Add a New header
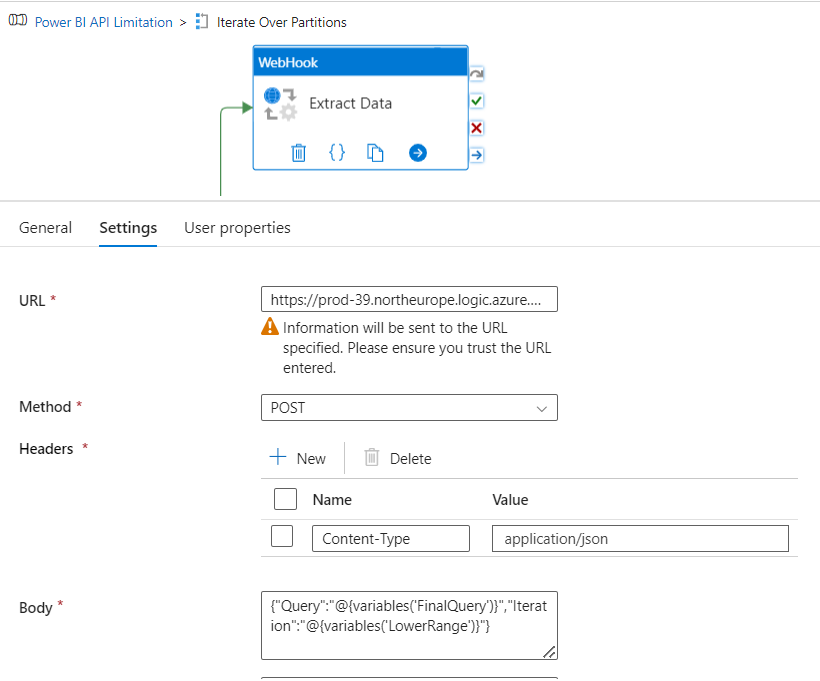 [298, 458]
